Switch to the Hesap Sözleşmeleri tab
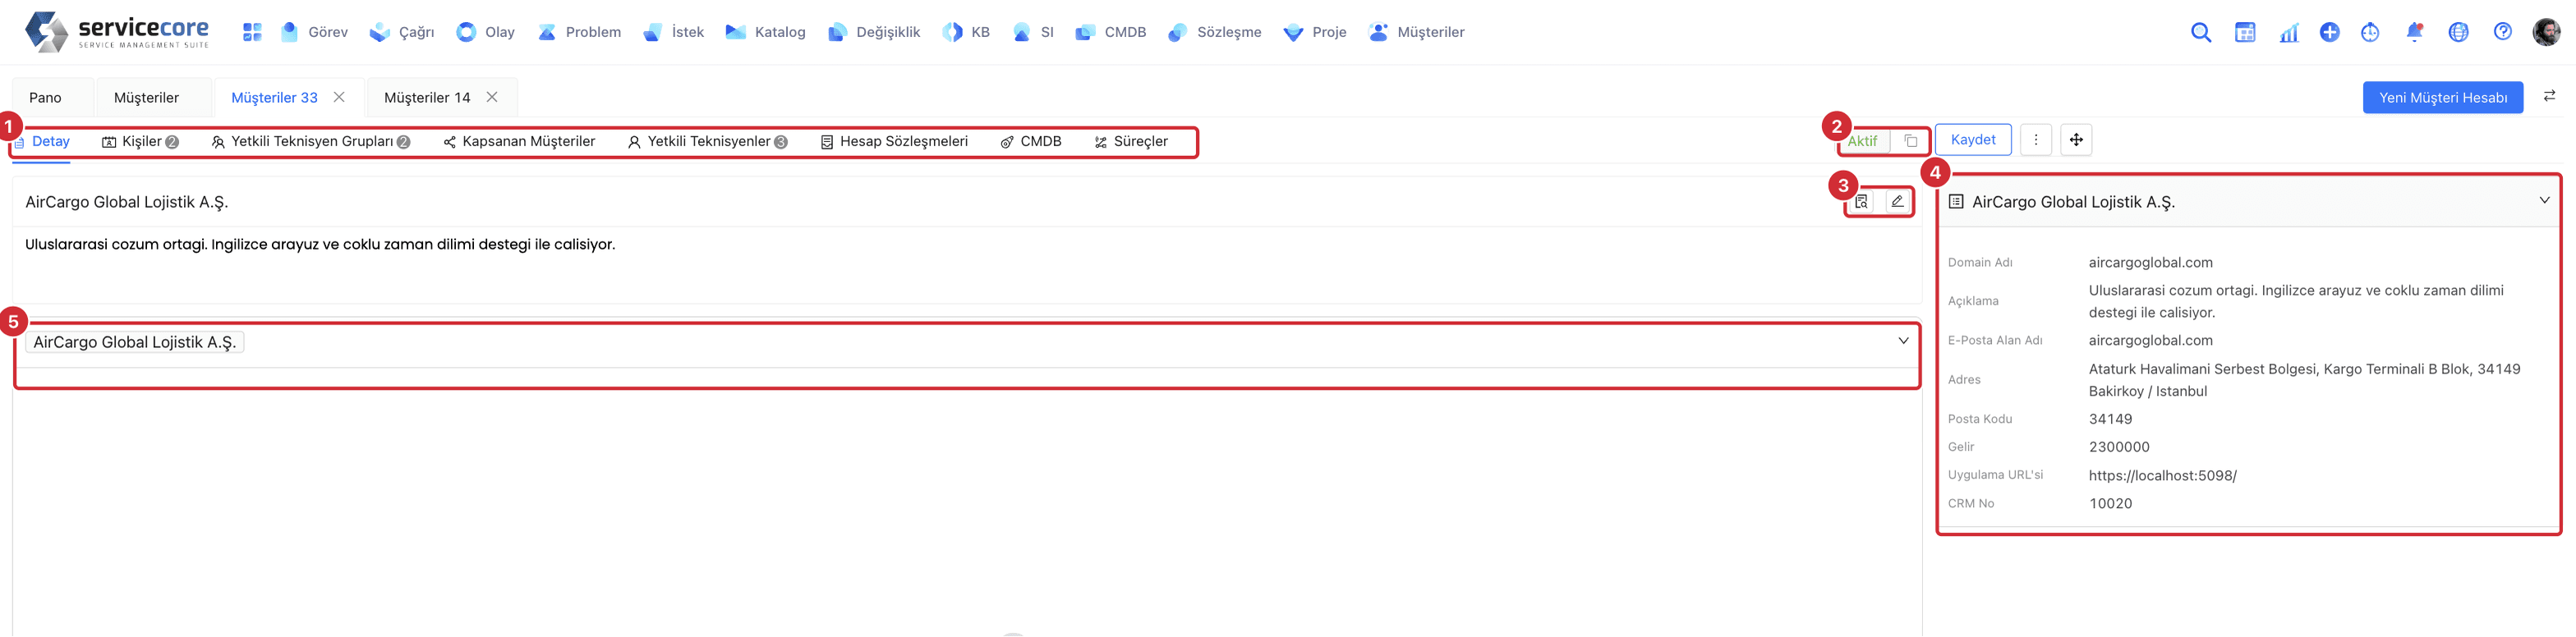The width and height of the screenshot is (2576, 637). (895, 142)
